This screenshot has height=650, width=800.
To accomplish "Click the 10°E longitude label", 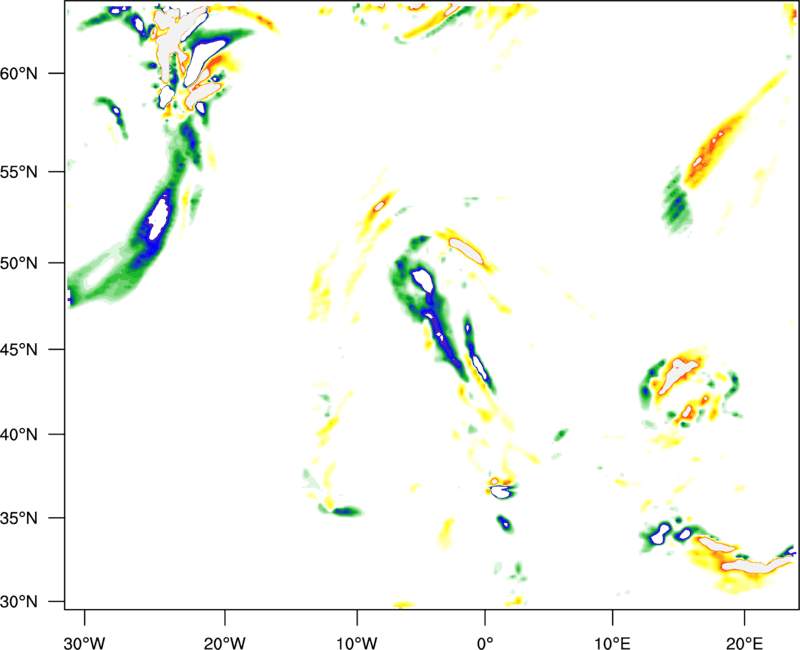I will click(612, 643).
